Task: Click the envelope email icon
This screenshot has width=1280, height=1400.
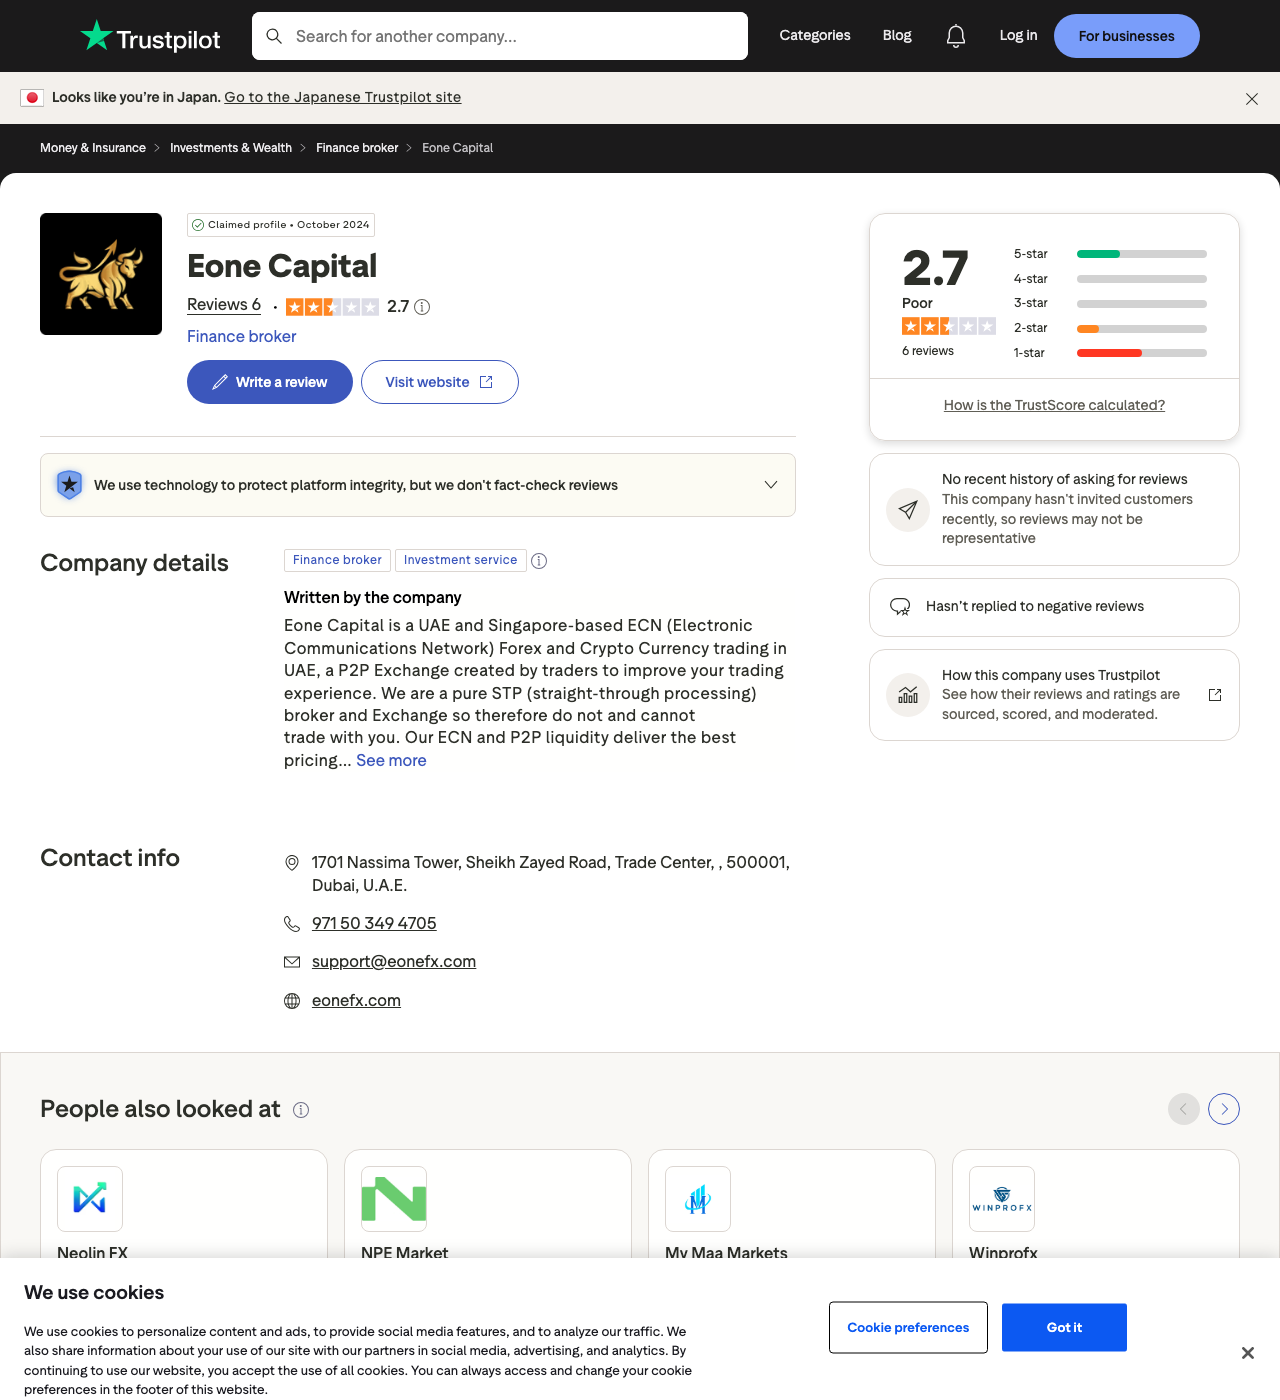Action: (x=292, y=962)
